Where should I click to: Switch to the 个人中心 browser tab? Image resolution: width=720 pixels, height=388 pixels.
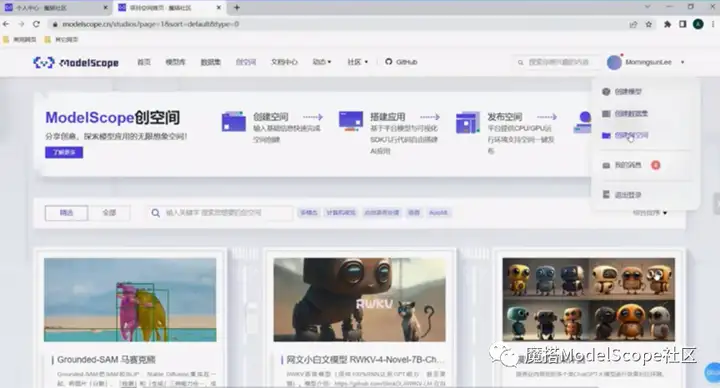[x=55, y=8]
